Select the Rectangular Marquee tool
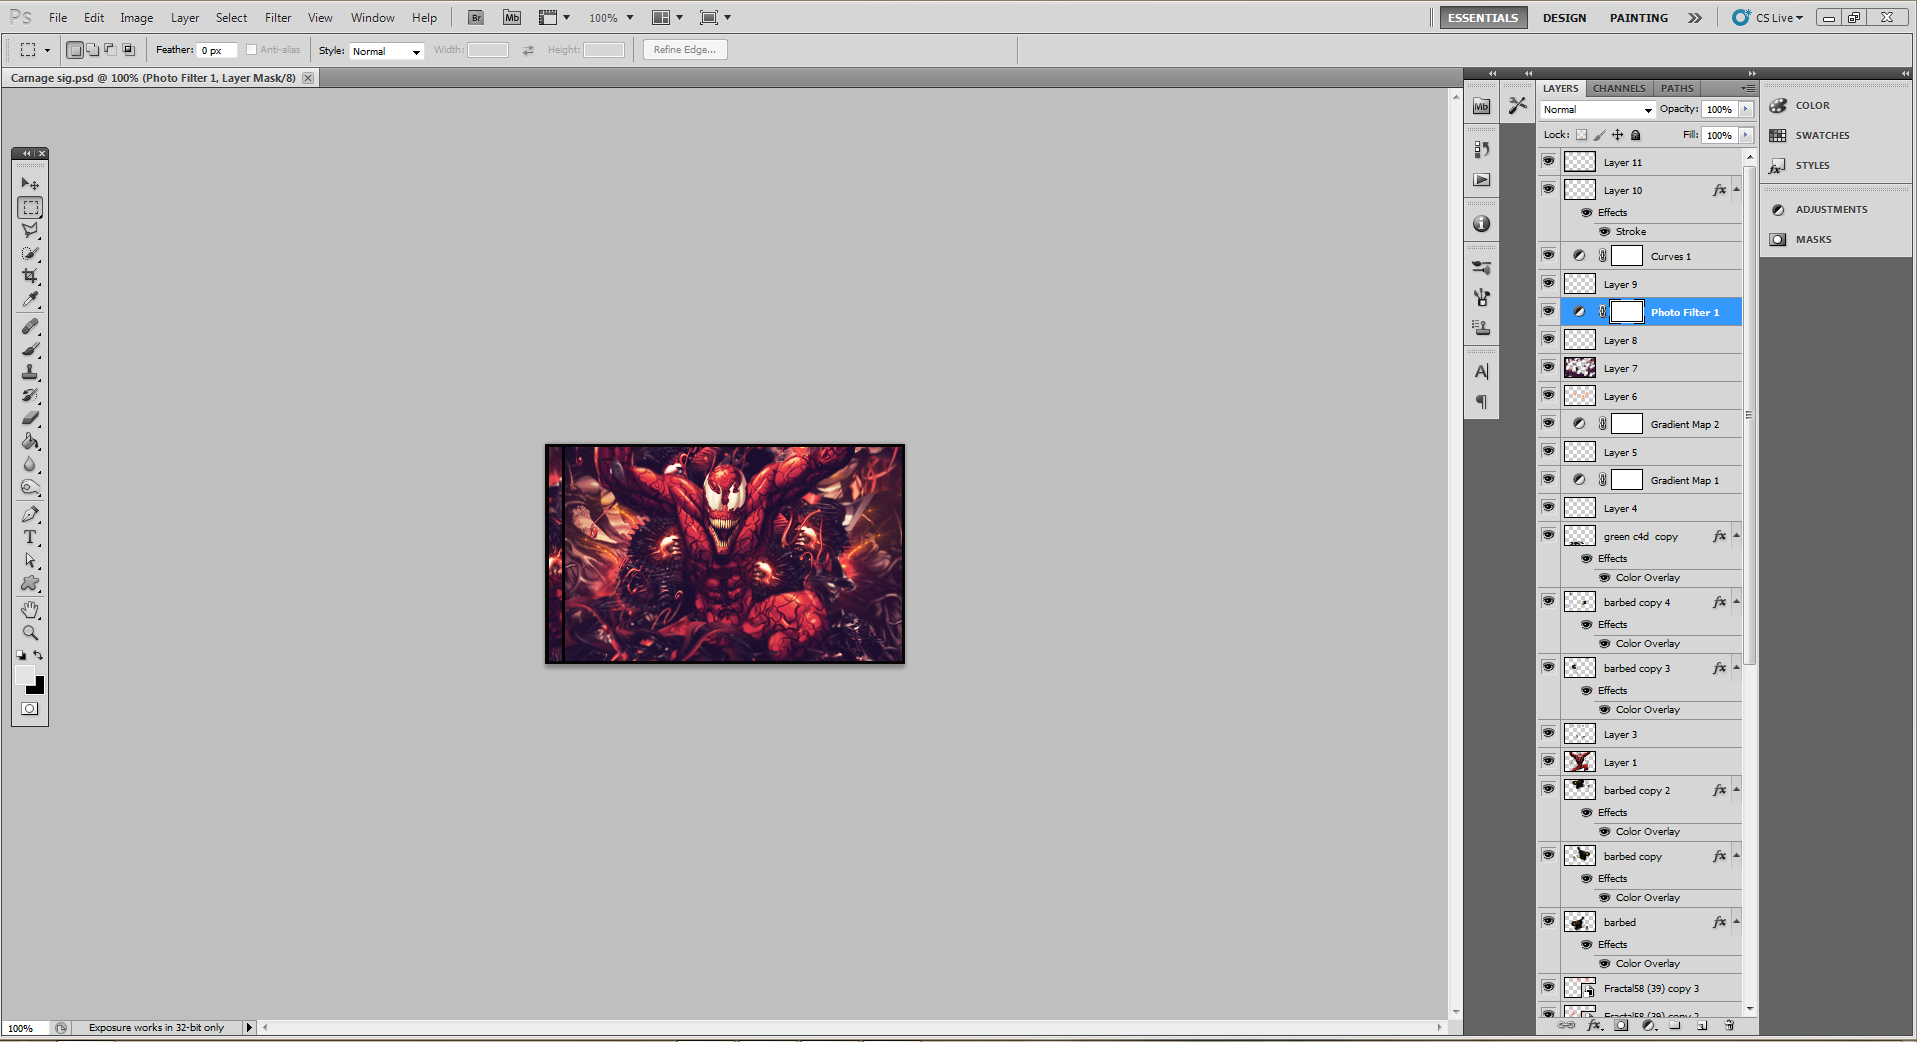This screenshot has width=1917, height=1042. 30,207
